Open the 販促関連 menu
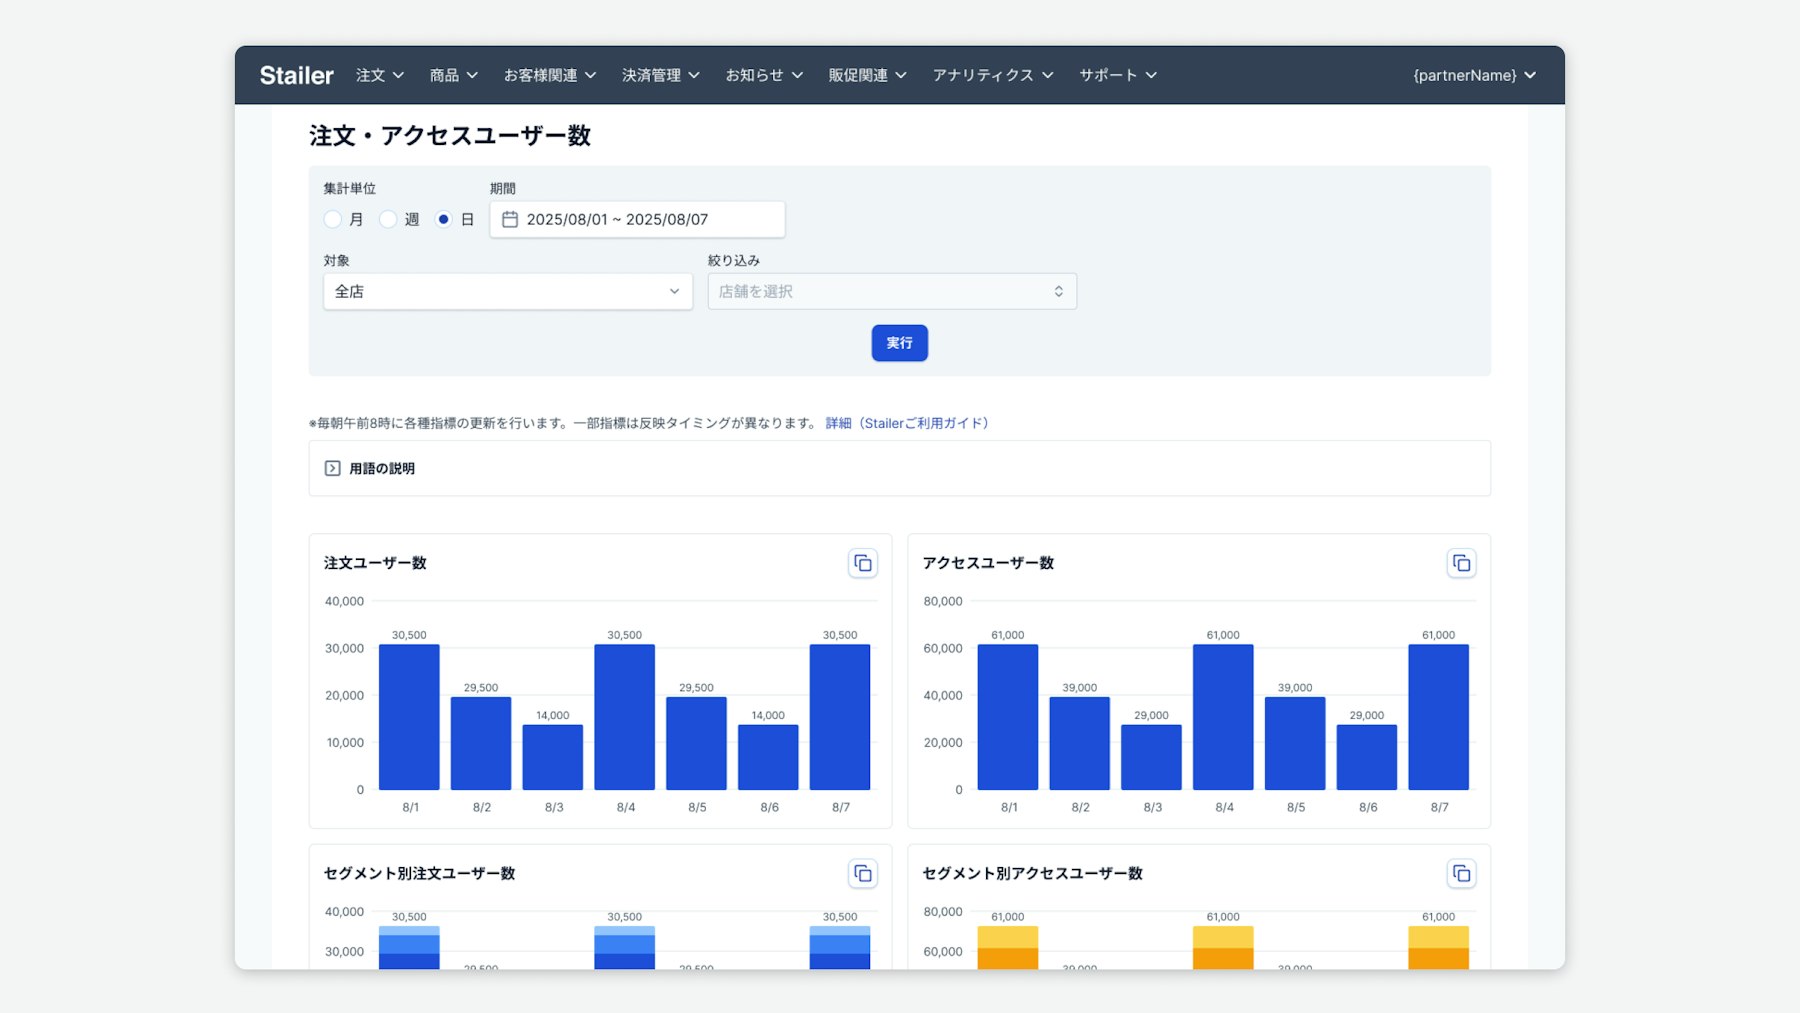The image size is (1800, 1013). tap(867, 75)
